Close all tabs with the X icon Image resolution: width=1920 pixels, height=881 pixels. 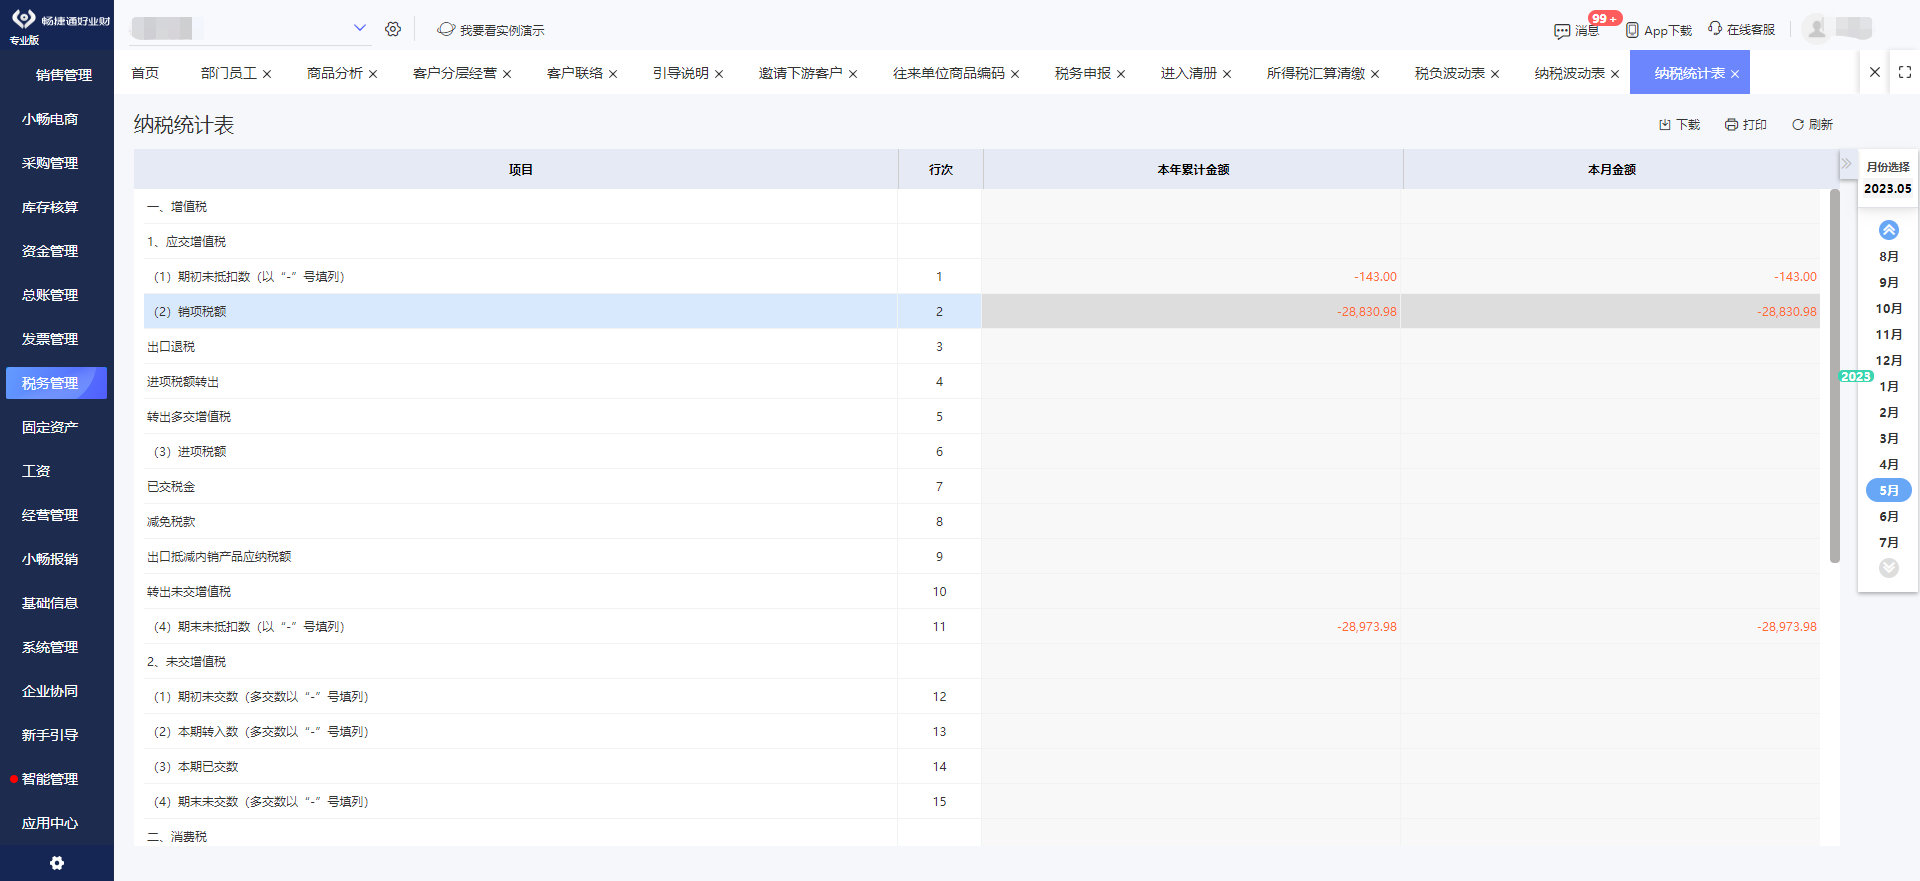[x=1875, y=72]
